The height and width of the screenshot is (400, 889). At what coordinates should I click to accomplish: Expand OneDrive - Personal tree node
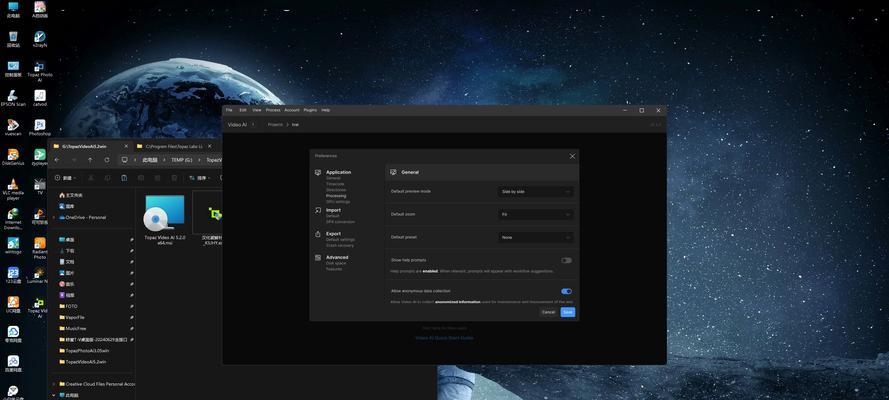[54, 218]
